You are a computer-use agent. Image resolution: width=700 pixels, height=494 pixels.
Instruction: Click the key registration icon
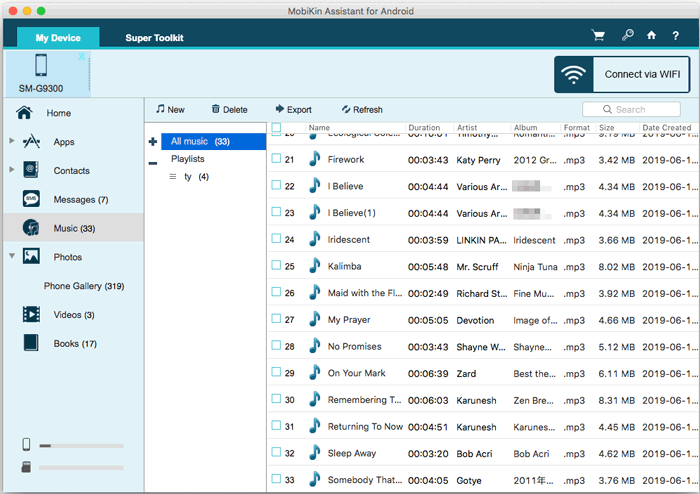pos(628,35)
